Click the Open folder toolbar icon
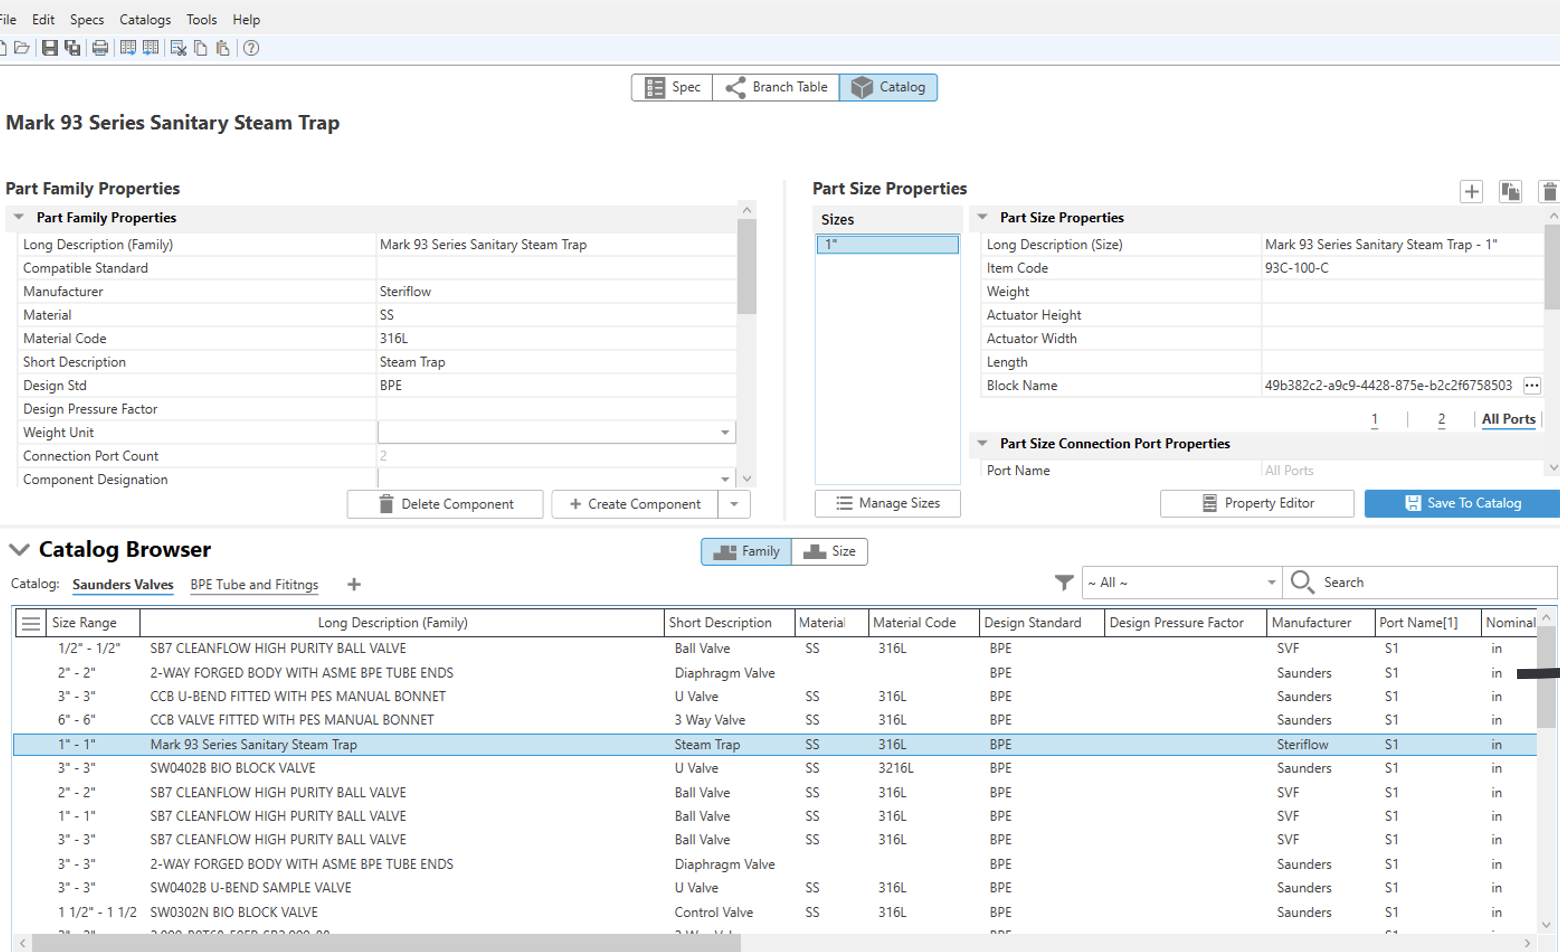The width and height of the screenshot is (1560, 952). (22, 48)
